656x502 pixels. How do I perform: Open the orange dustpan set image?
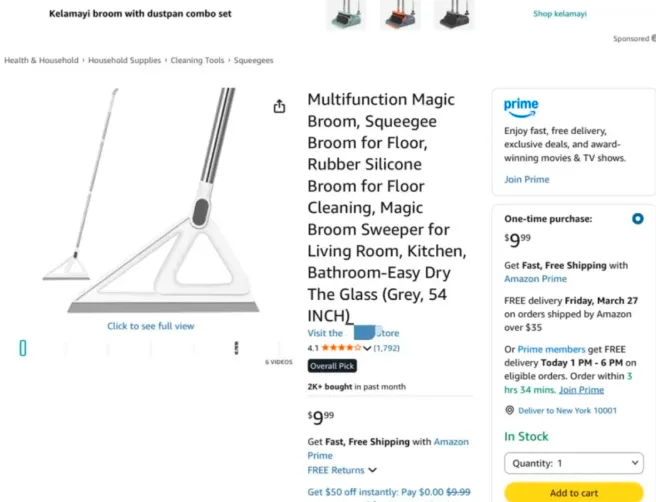click(x=400, y=14)
